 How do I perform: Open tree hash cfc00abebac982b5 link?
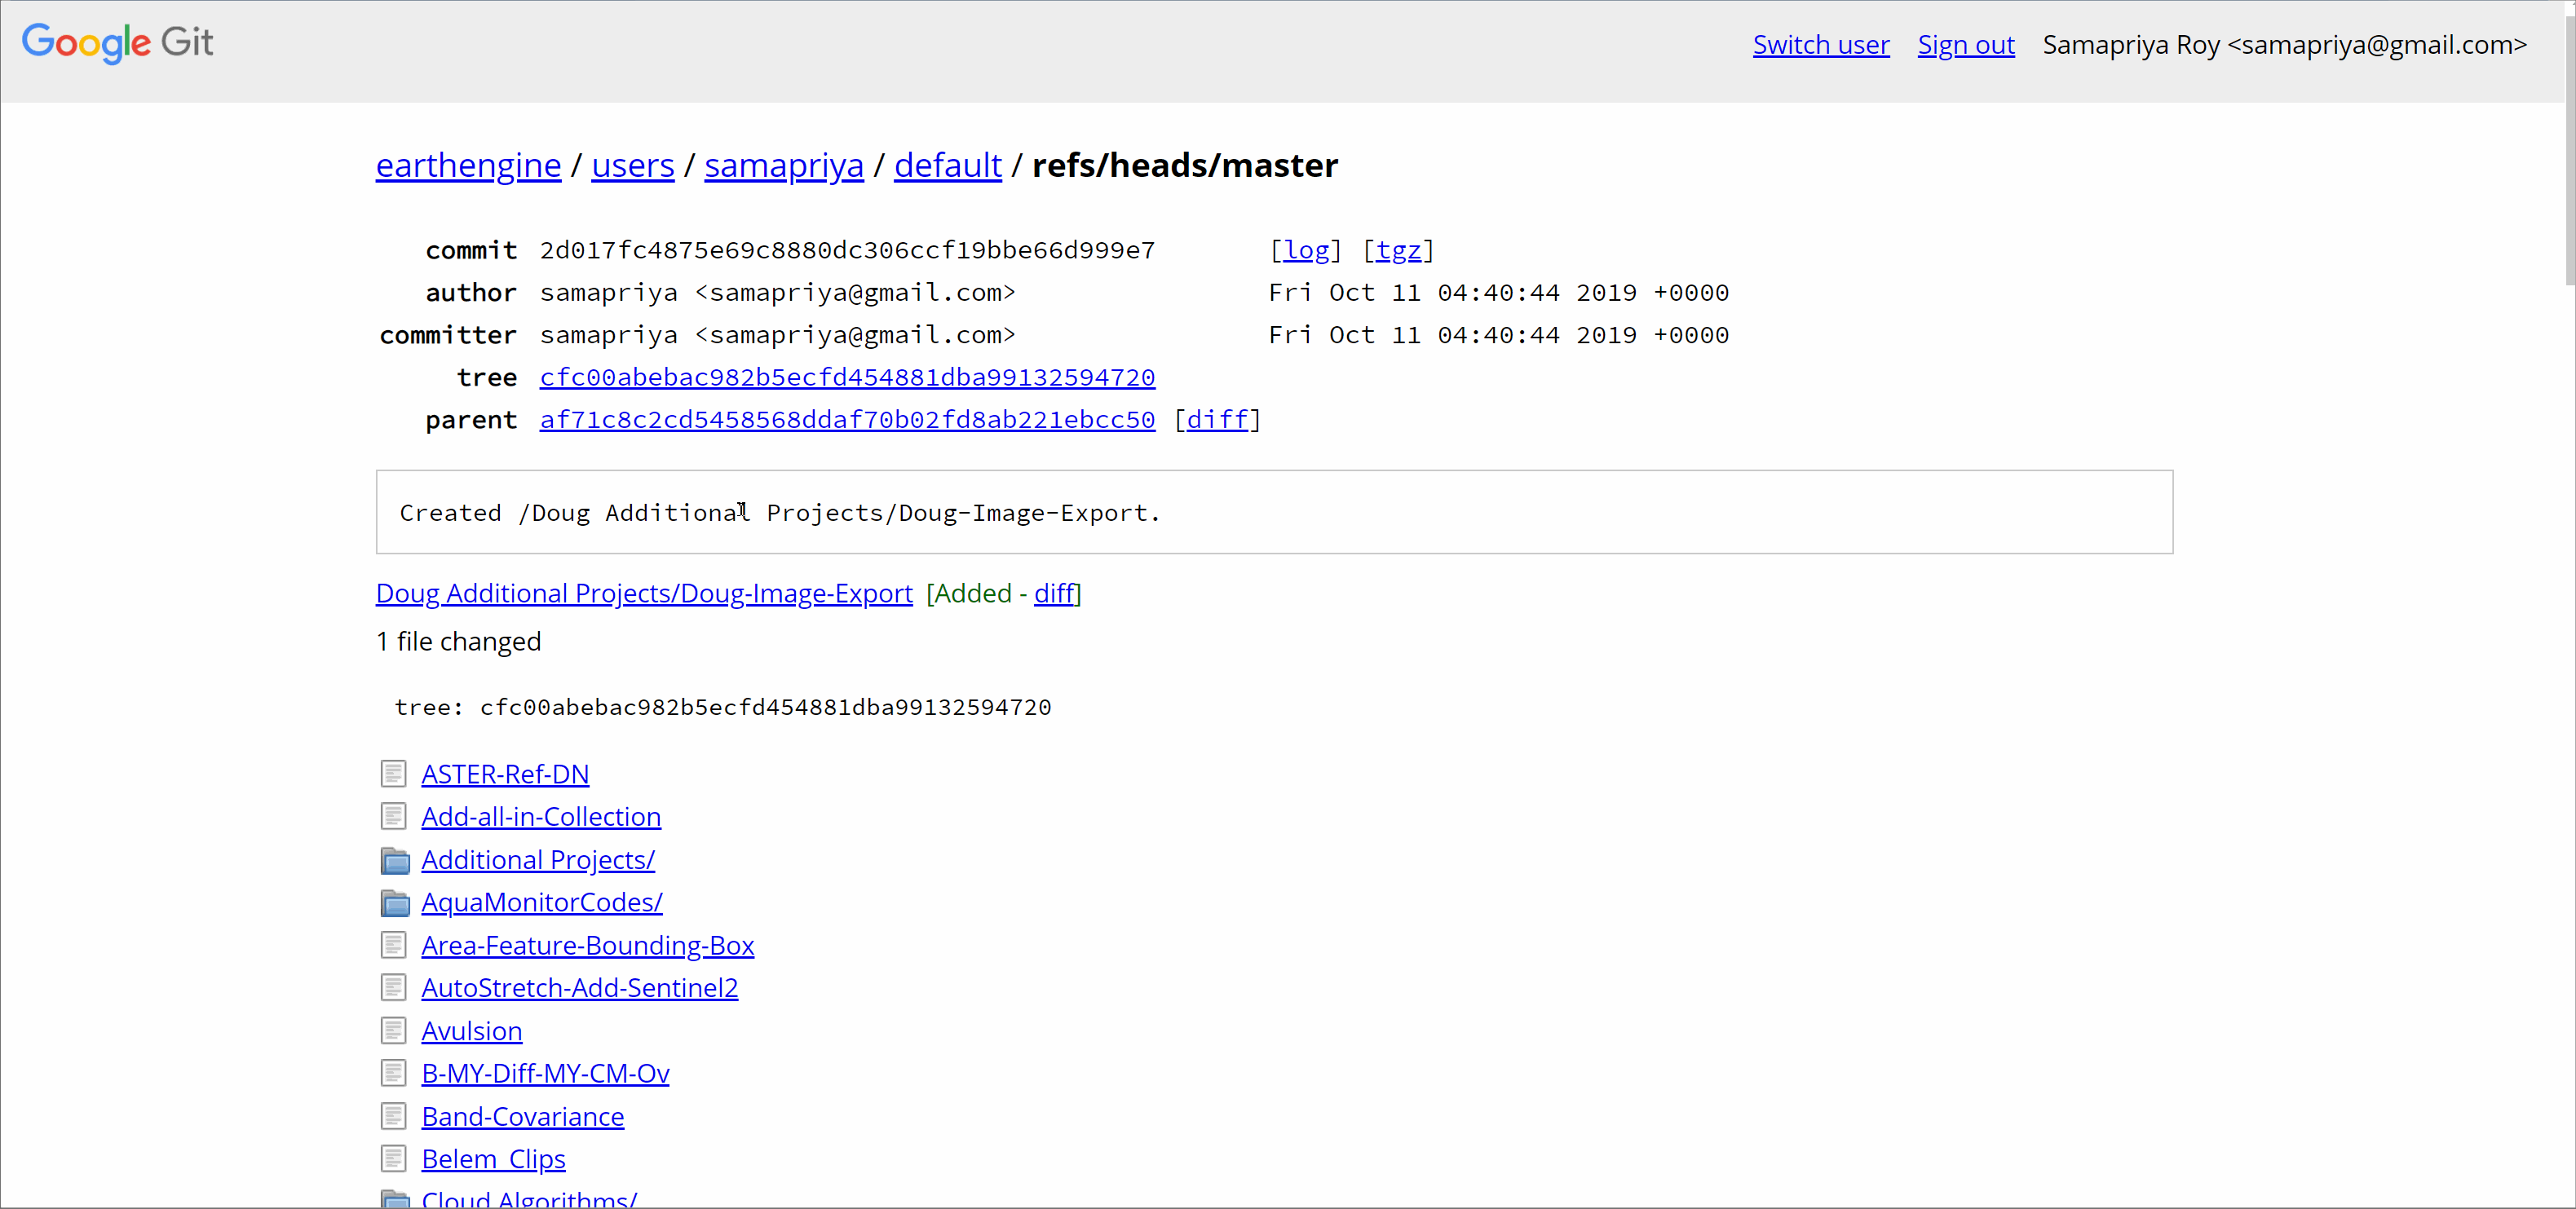(x=848, y=378)
